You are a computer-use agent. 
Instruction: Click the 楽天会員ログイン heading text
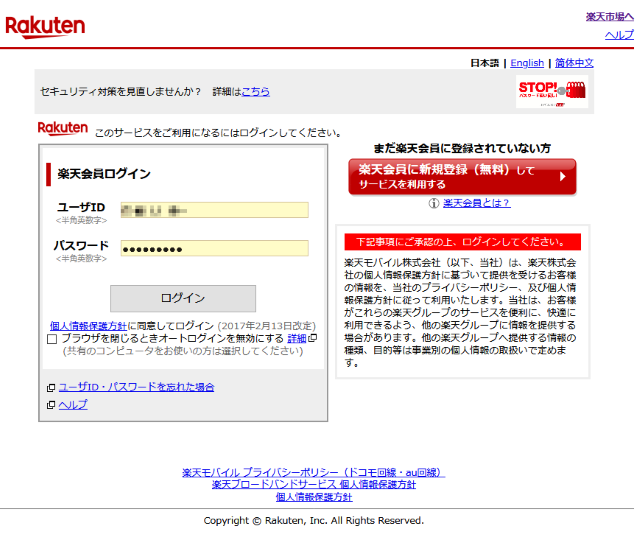coord(104,174)
